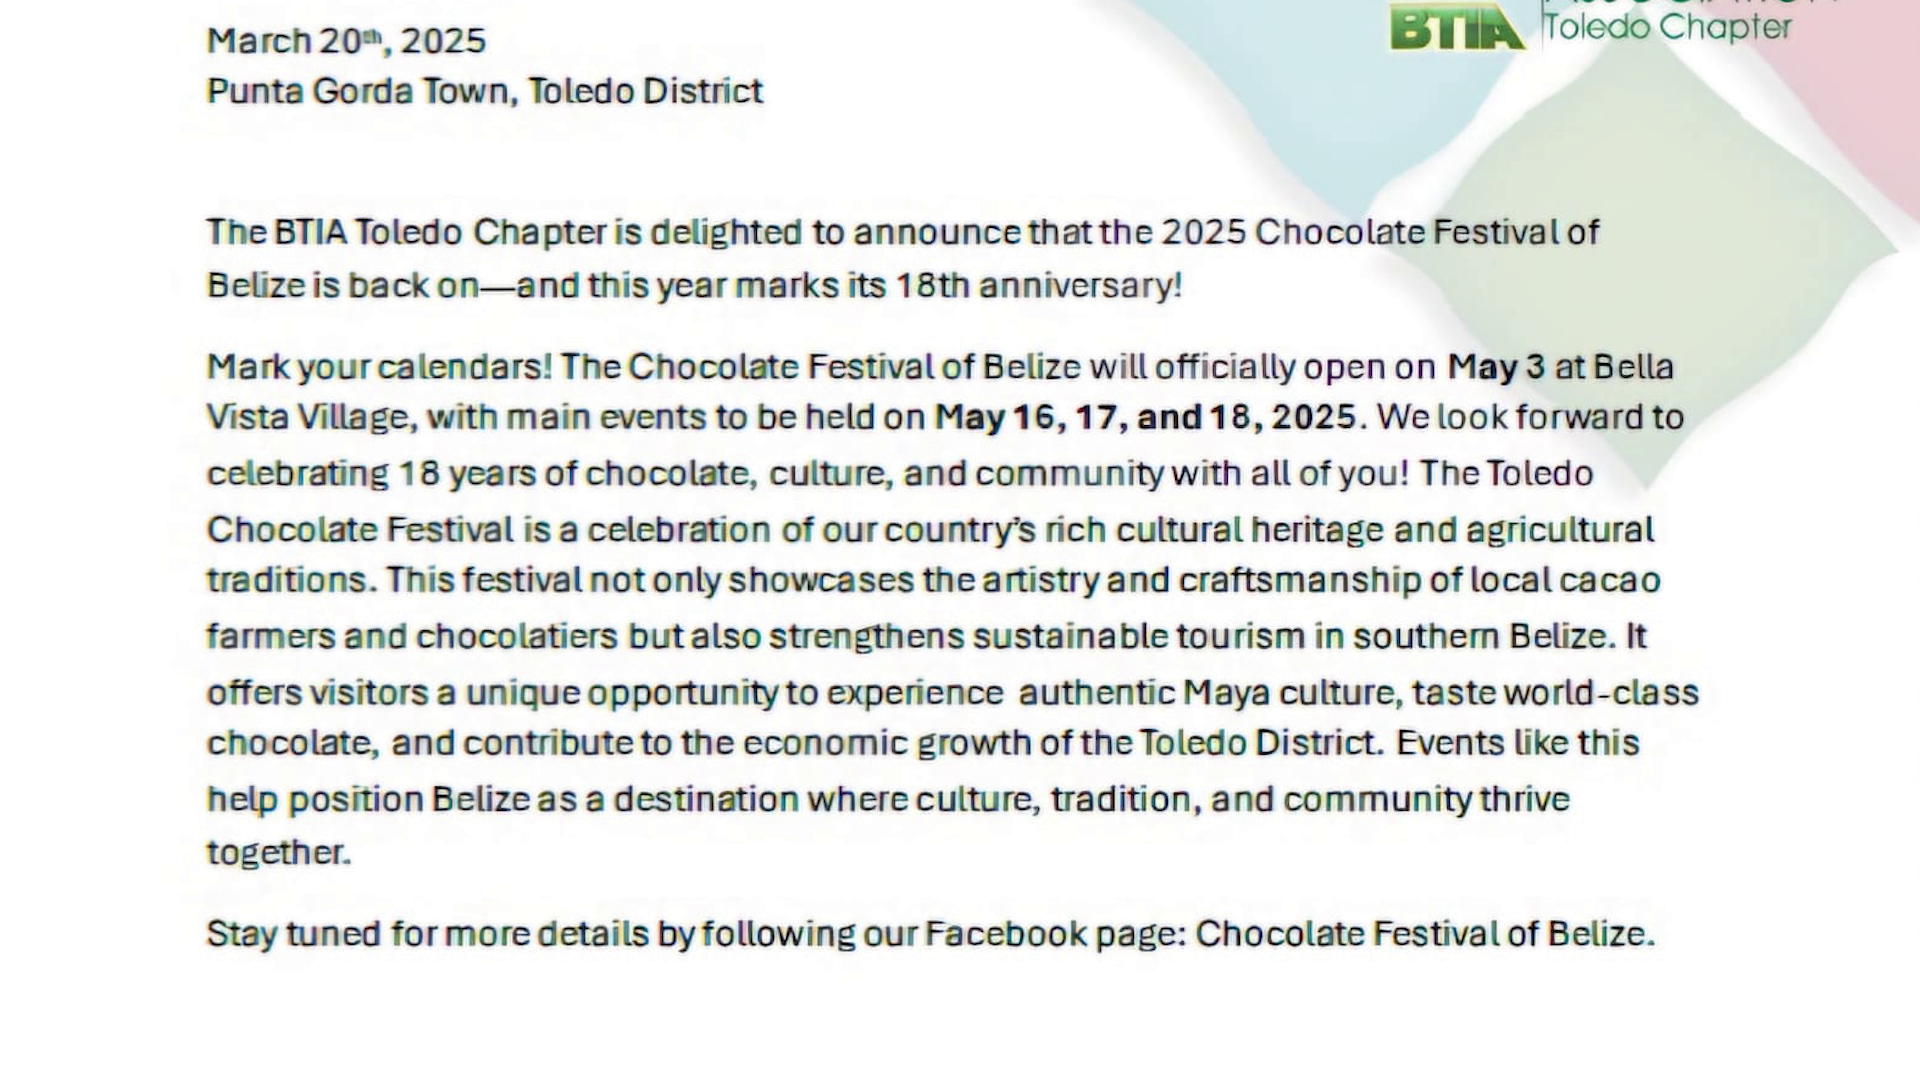Image resolution: width=1920 pixels, height=1080 pixels.
Task: Click the word together. ending the paragraph
Action: 279,853
